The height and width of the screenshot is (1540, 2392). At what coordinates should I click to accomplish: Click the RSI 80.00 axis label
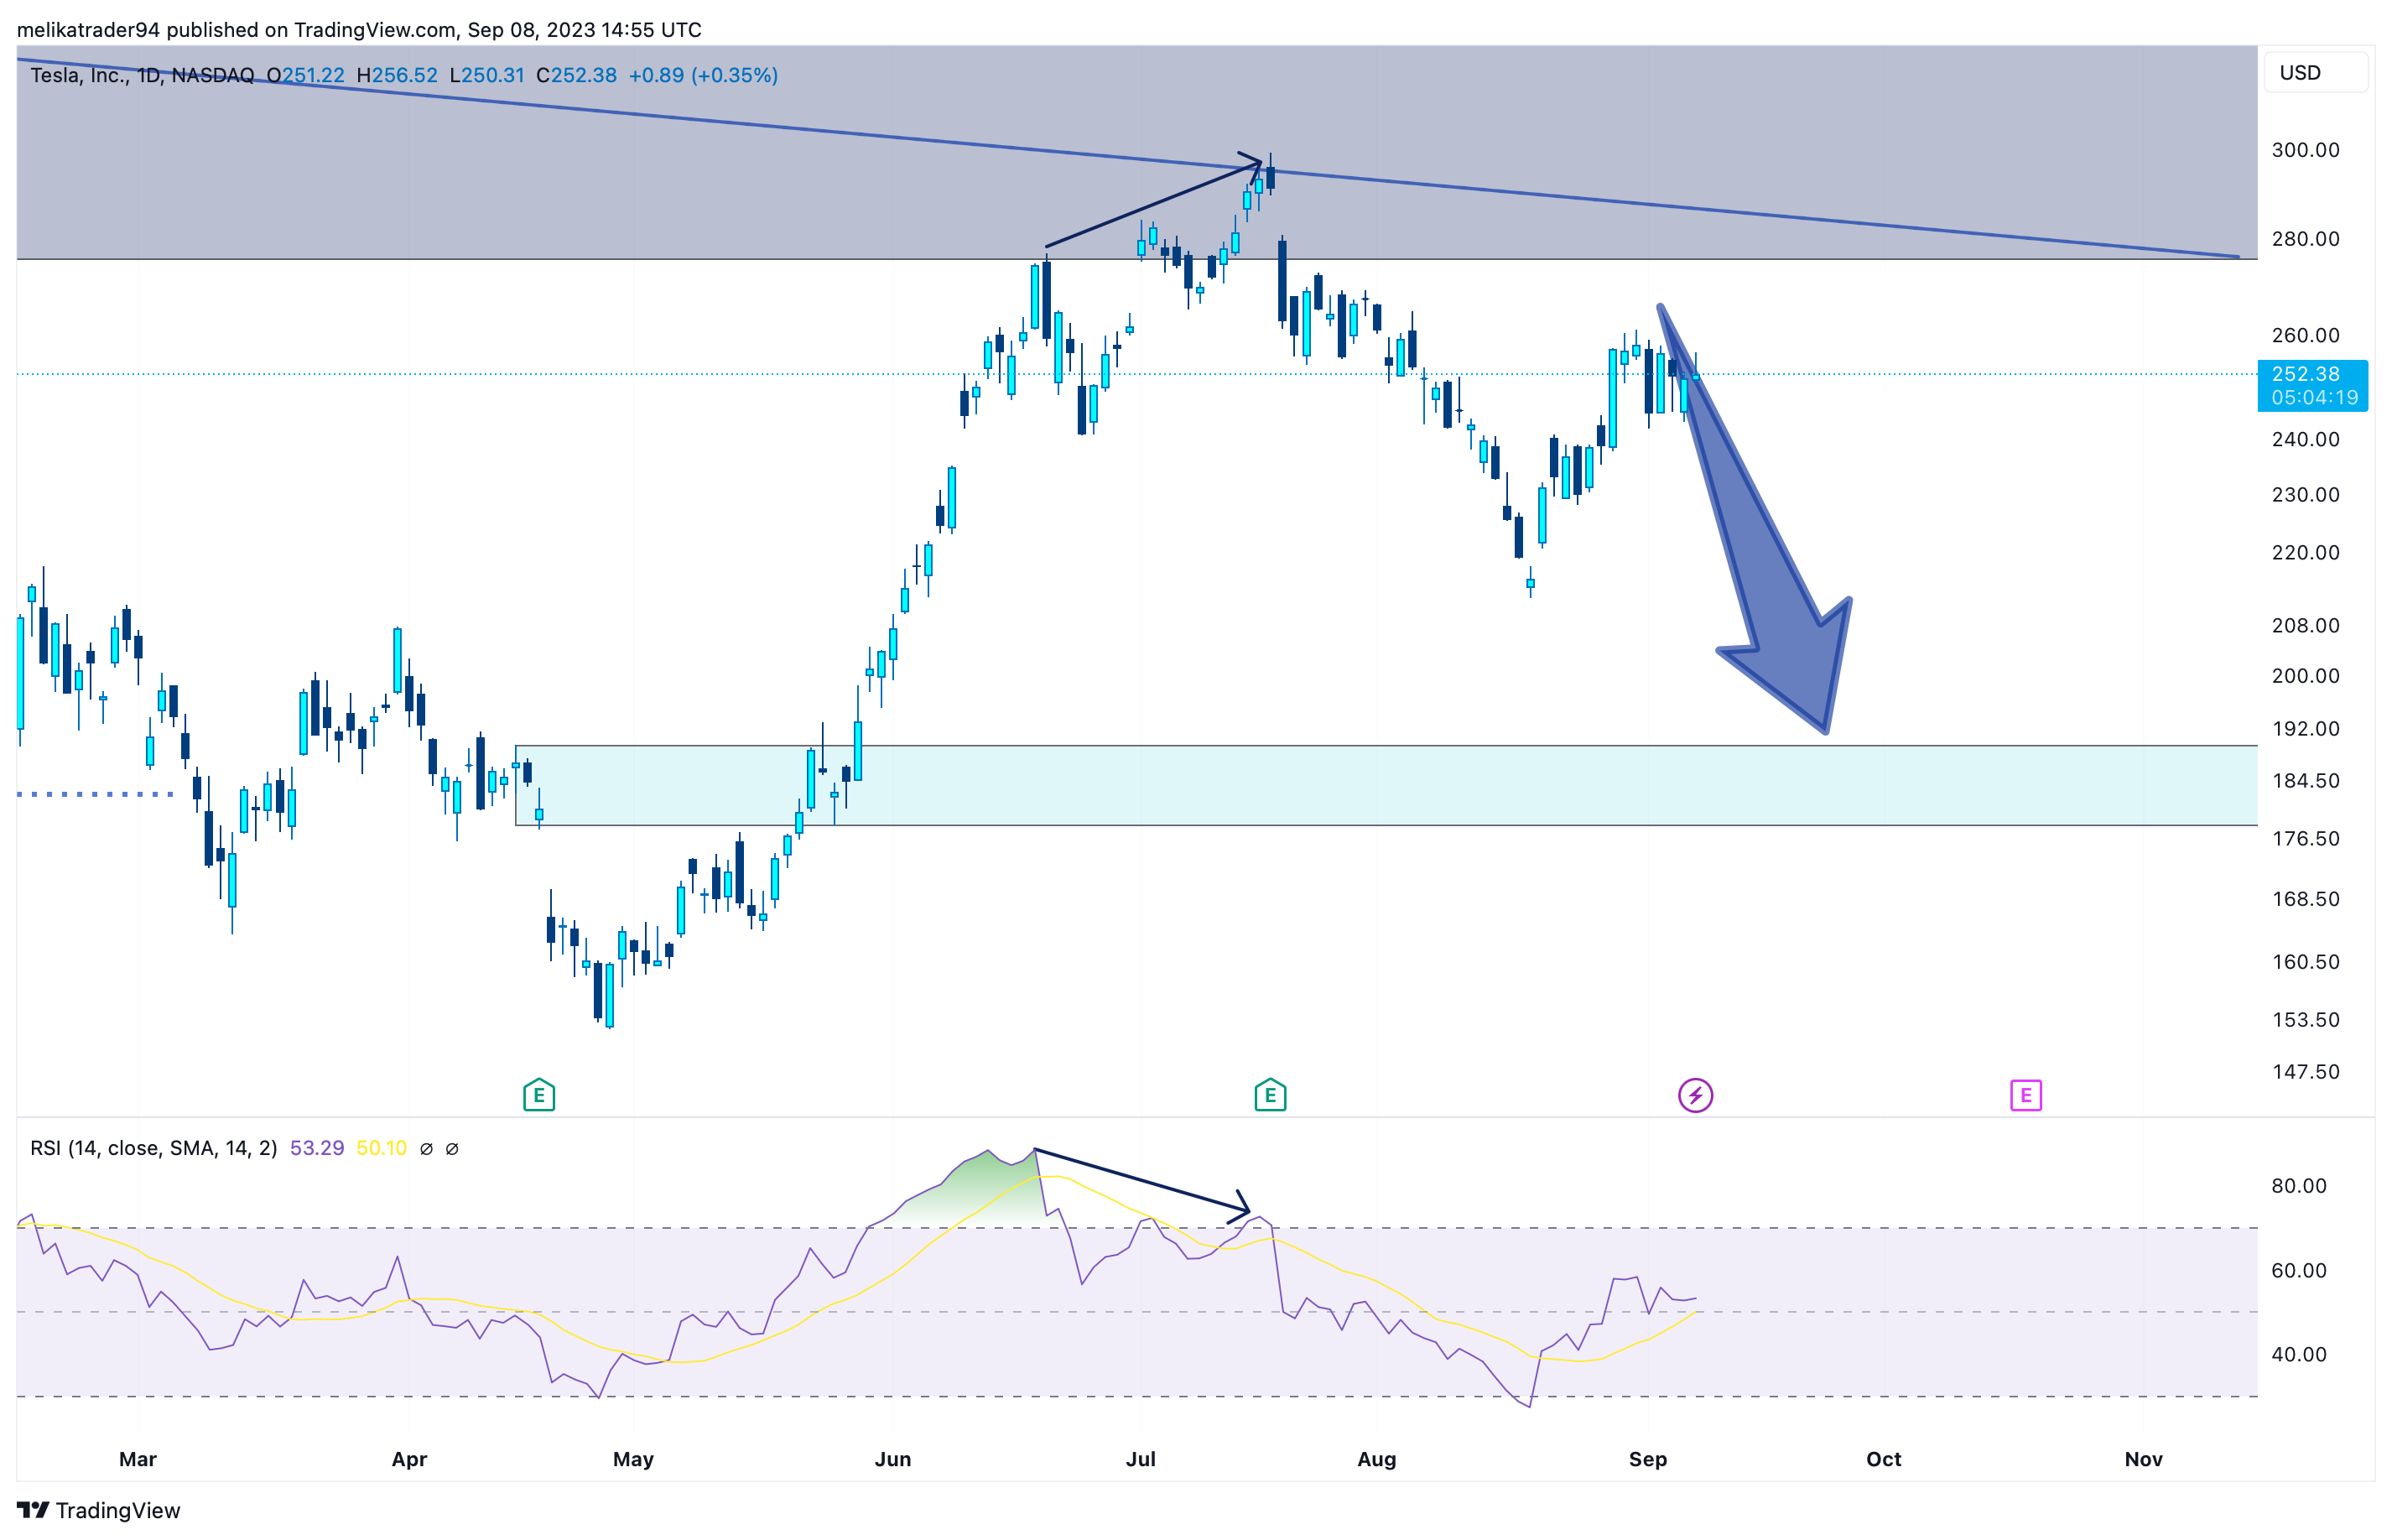point(2298,1186)
